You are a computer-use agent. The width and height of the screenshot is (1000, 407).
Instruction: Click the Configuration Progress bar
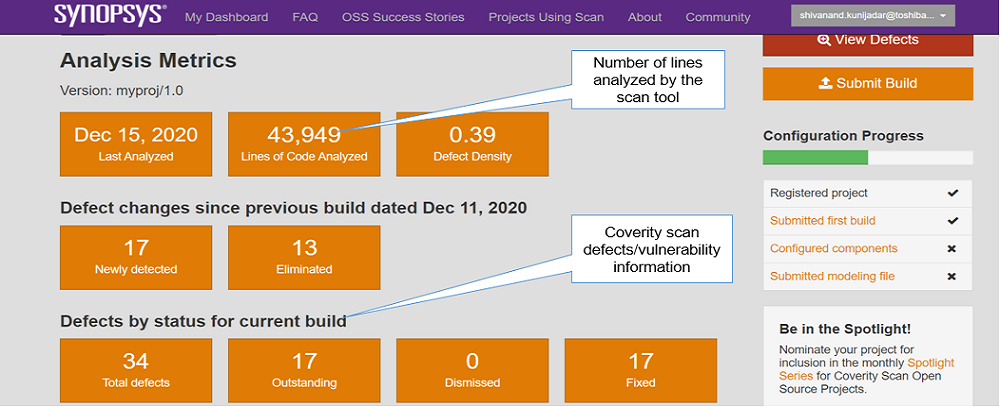click(868, 158)
